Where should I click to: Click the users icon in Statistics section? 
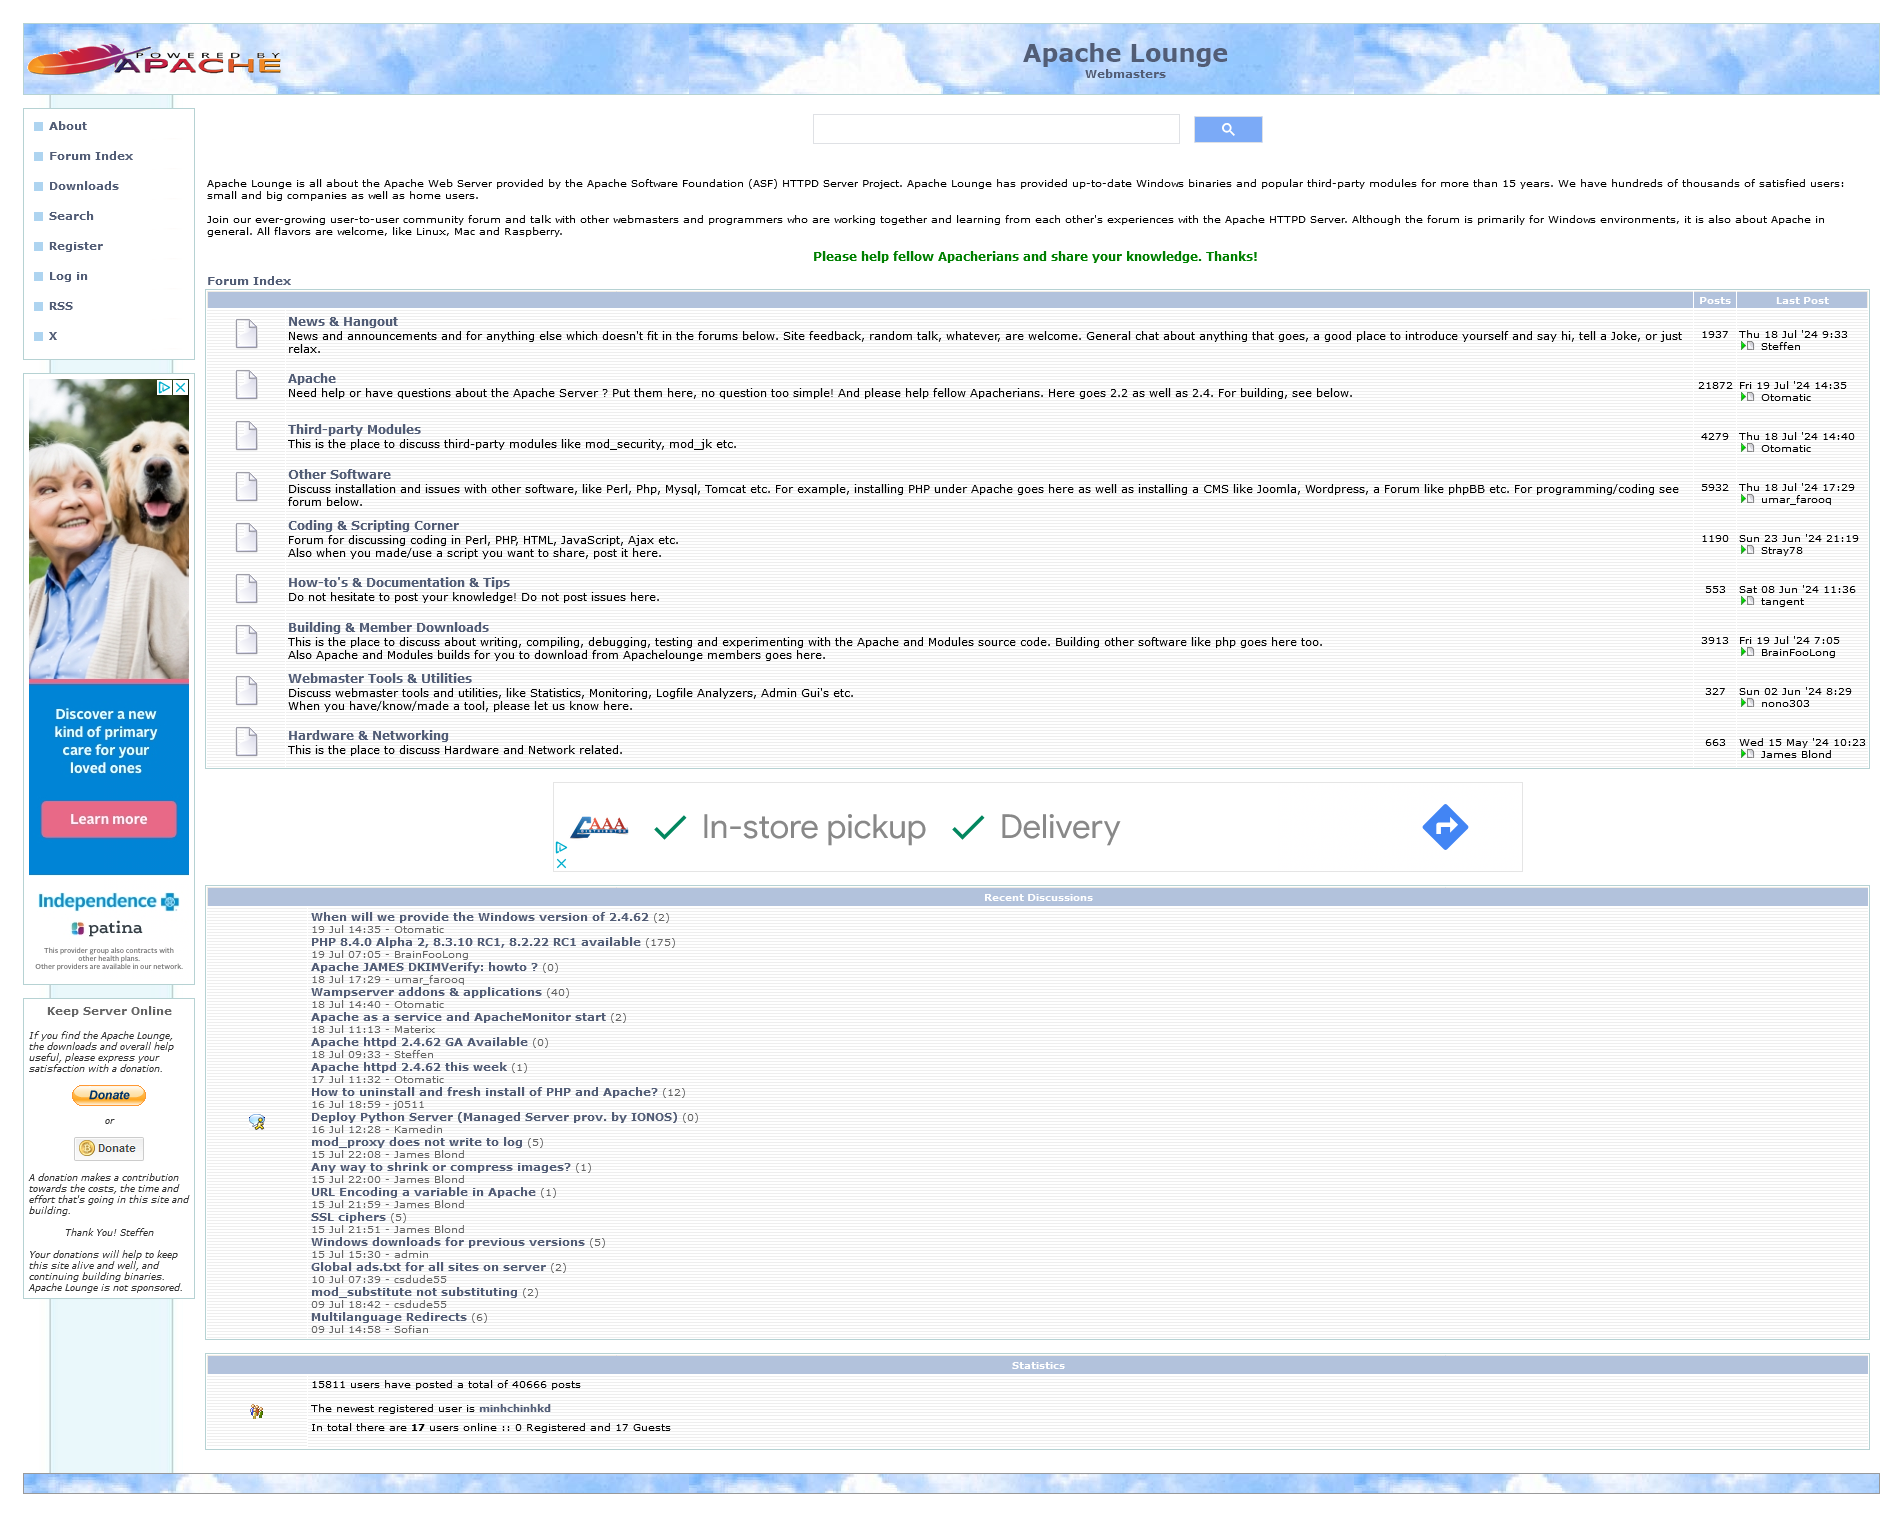coord(257,1411)
